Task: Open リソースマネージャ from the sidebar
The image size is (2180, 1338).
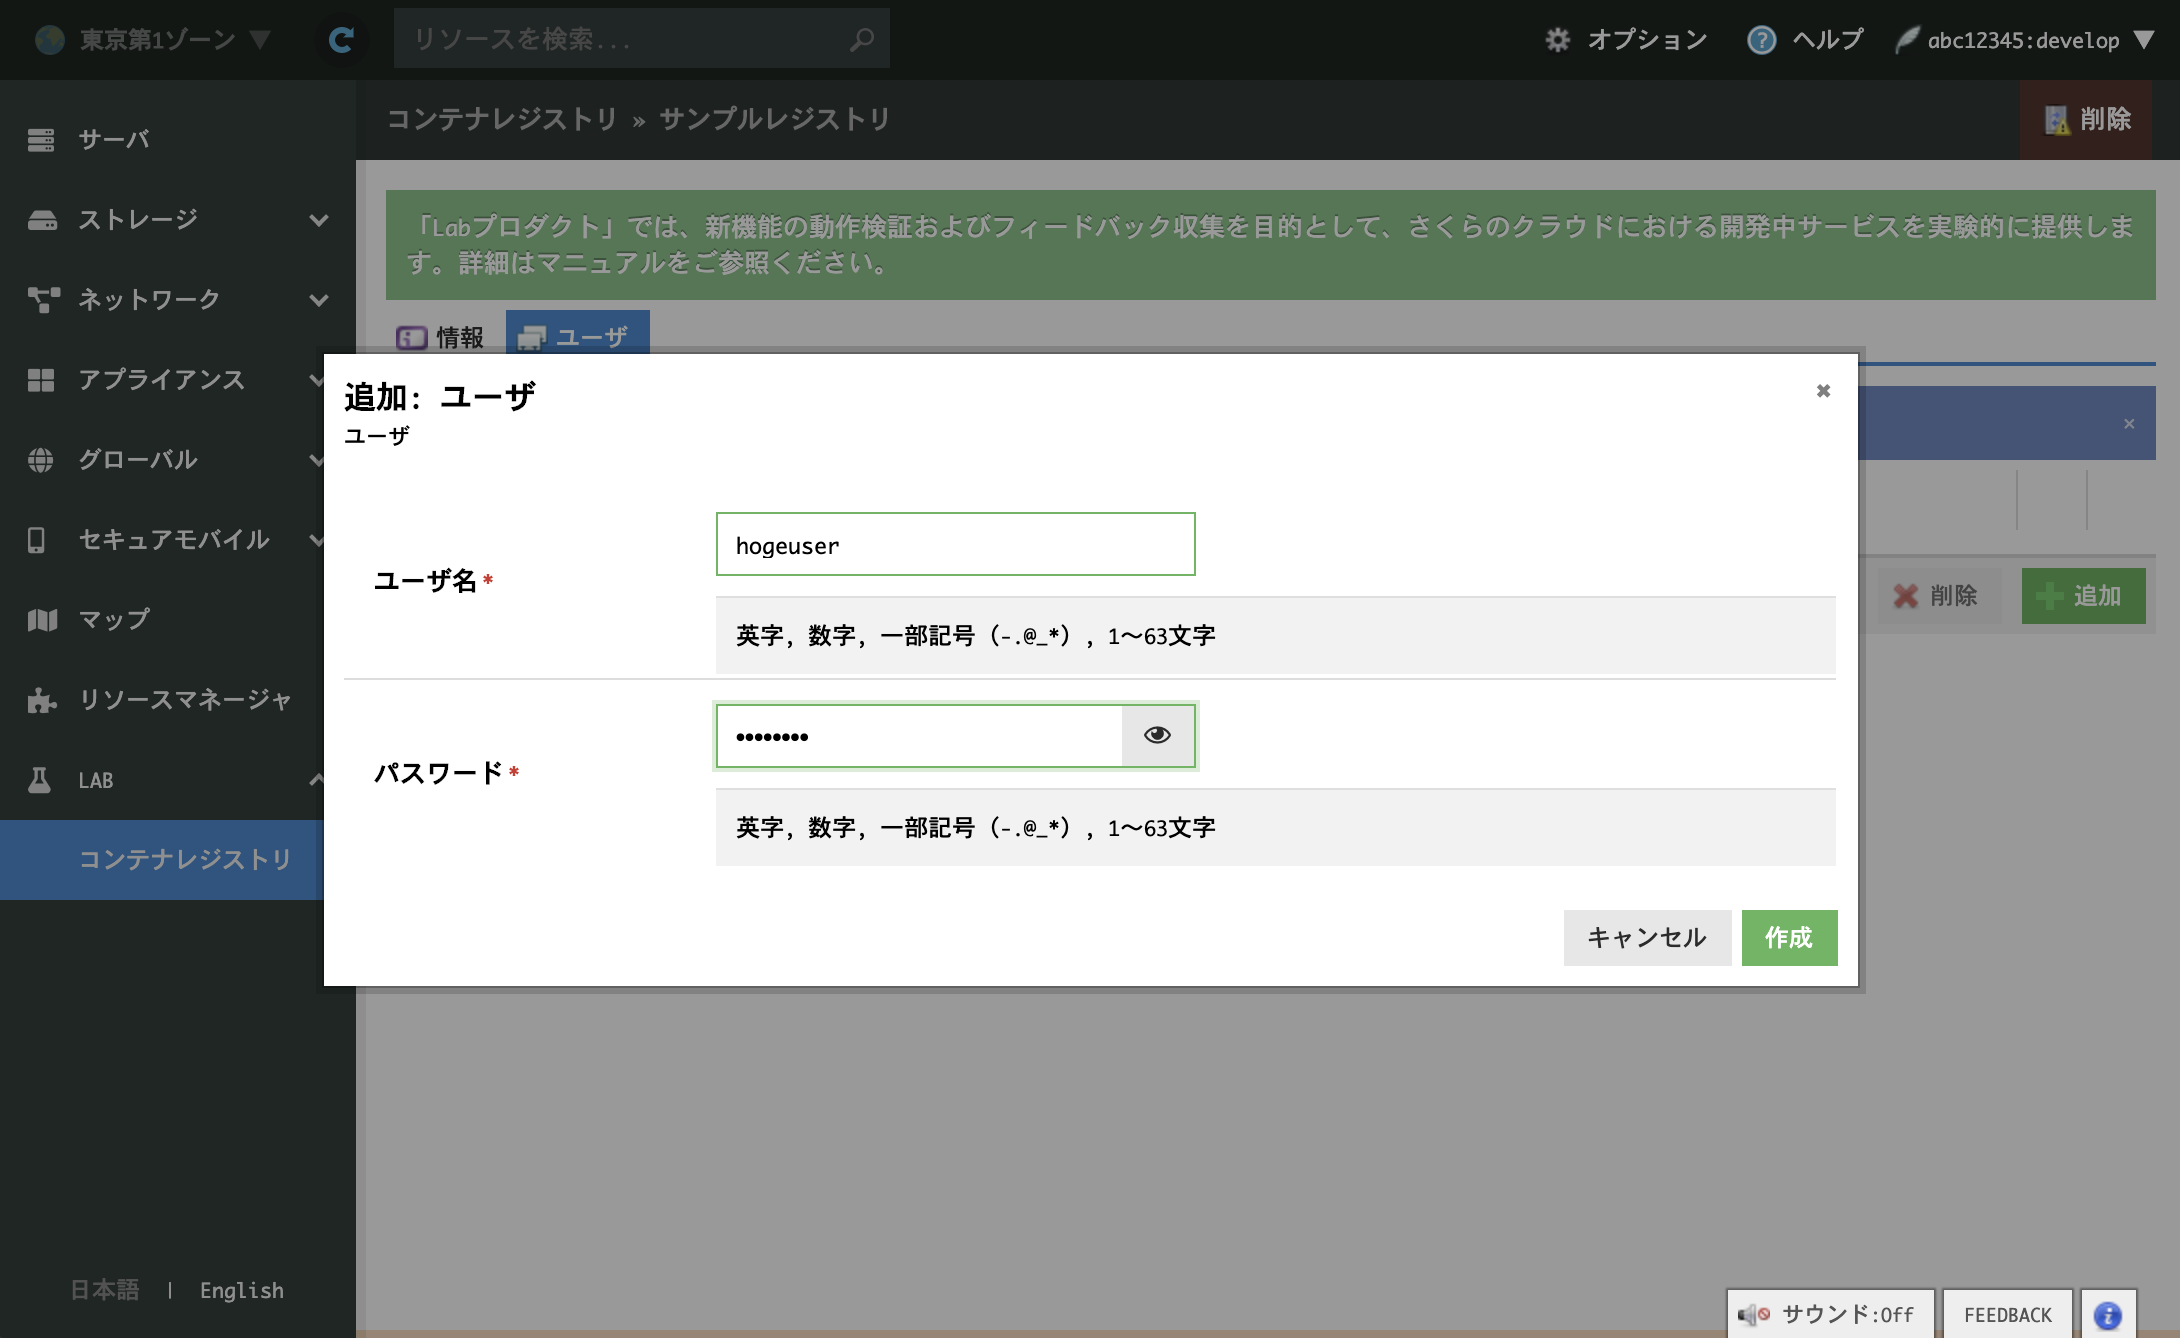Action: tap(184, 700)
